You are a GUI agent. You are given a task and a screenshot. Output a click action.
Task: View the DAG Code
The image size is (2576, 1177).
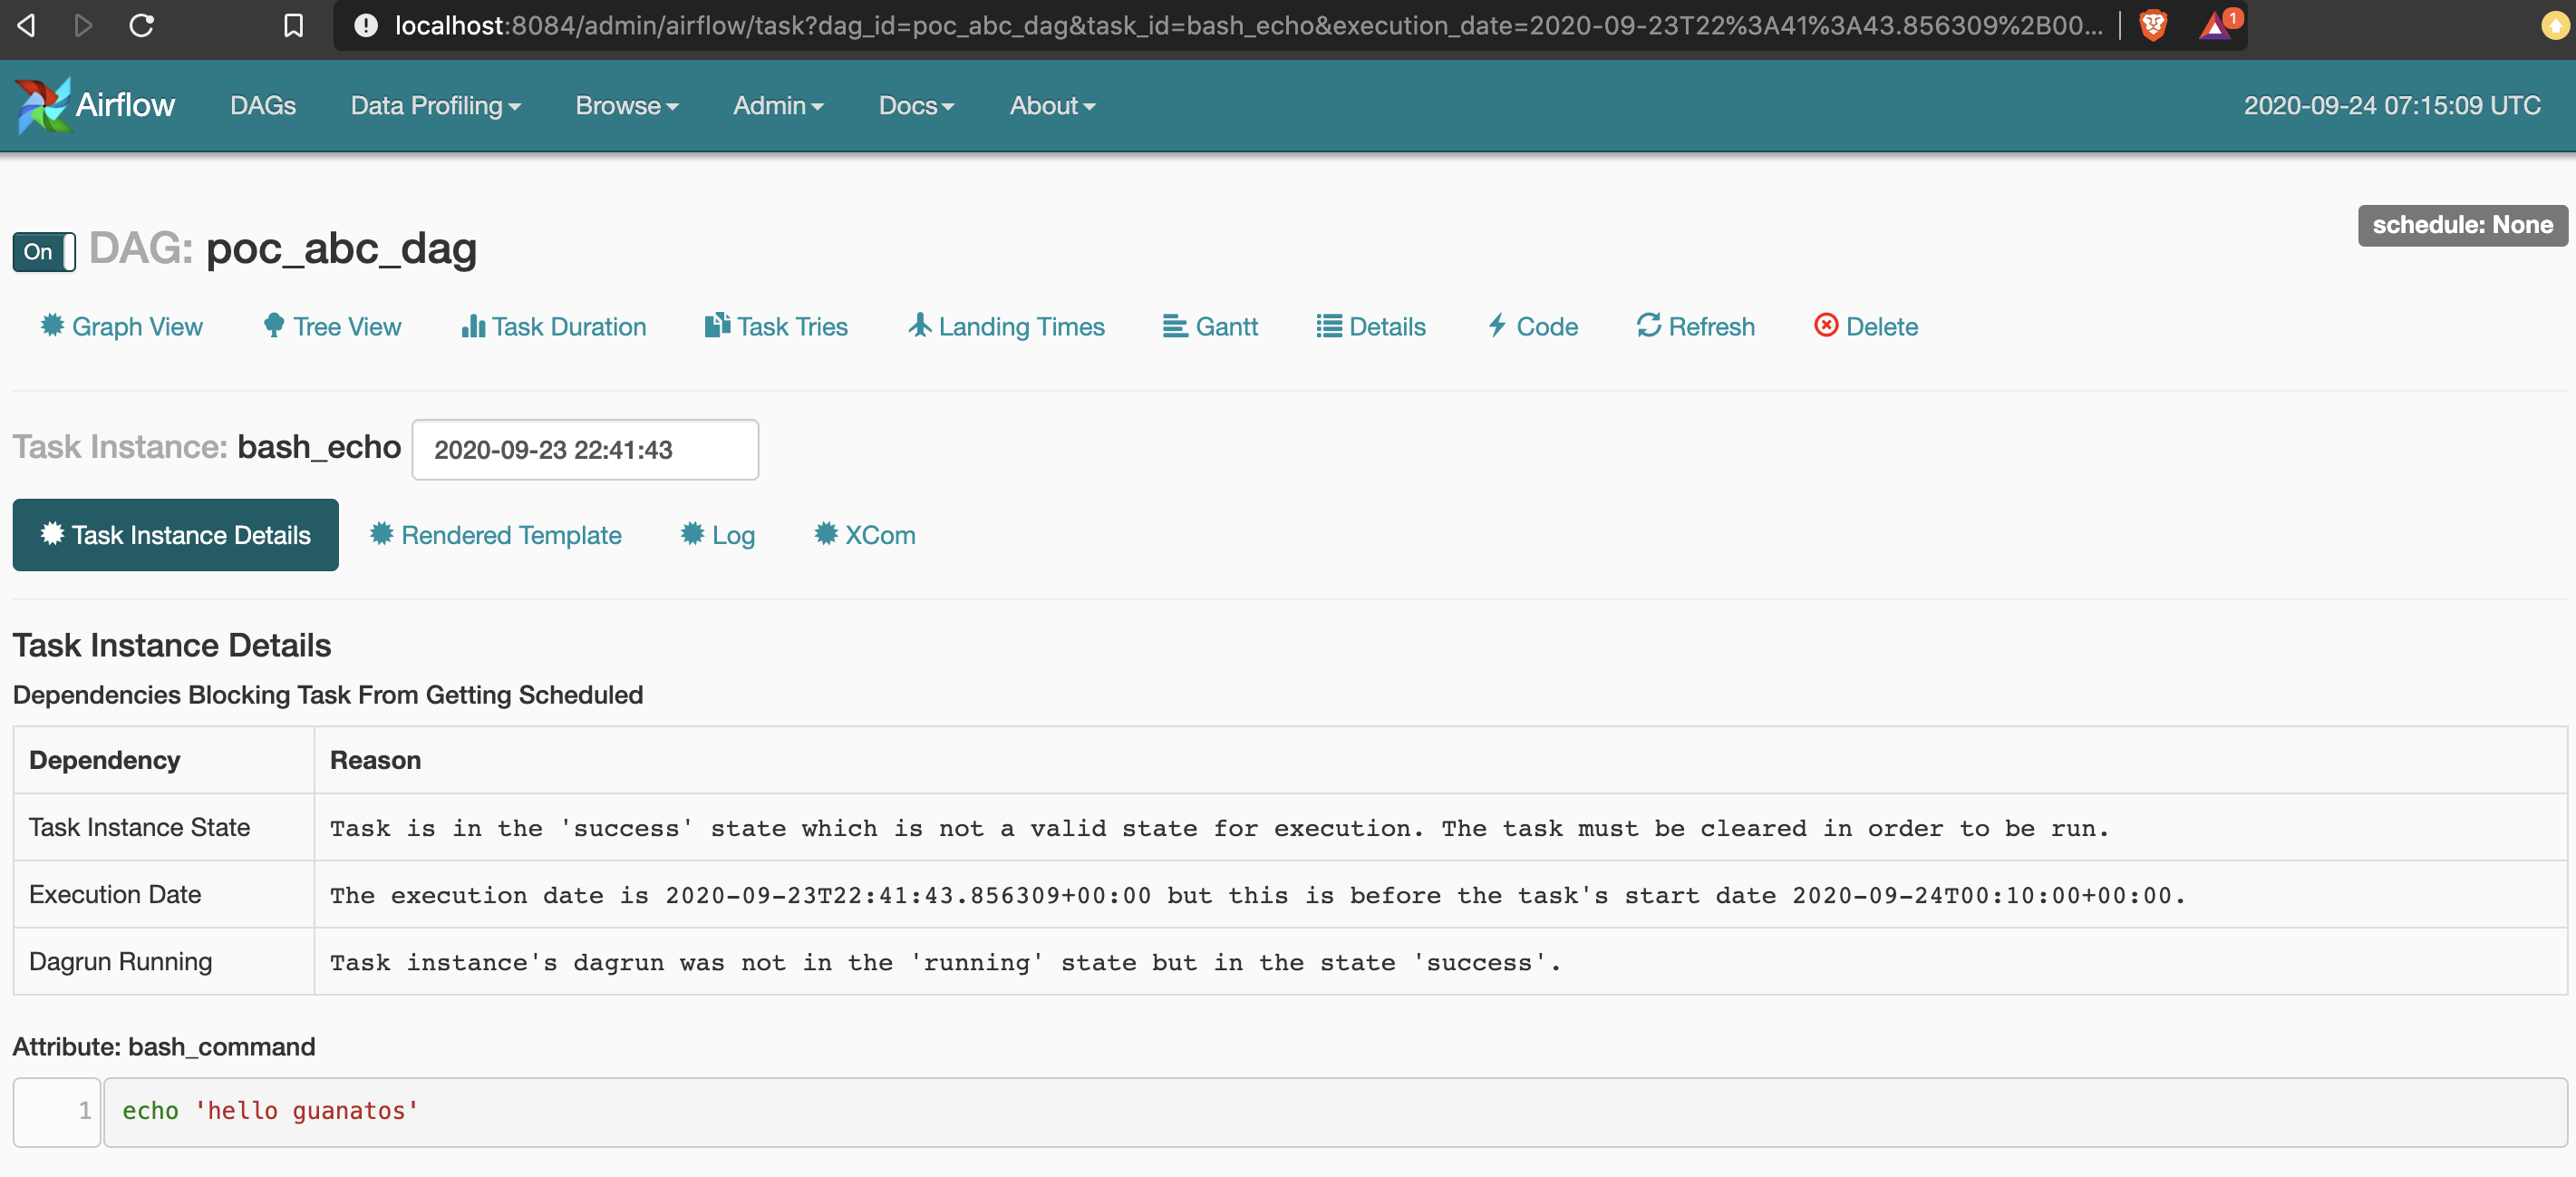click(1532, 327)
